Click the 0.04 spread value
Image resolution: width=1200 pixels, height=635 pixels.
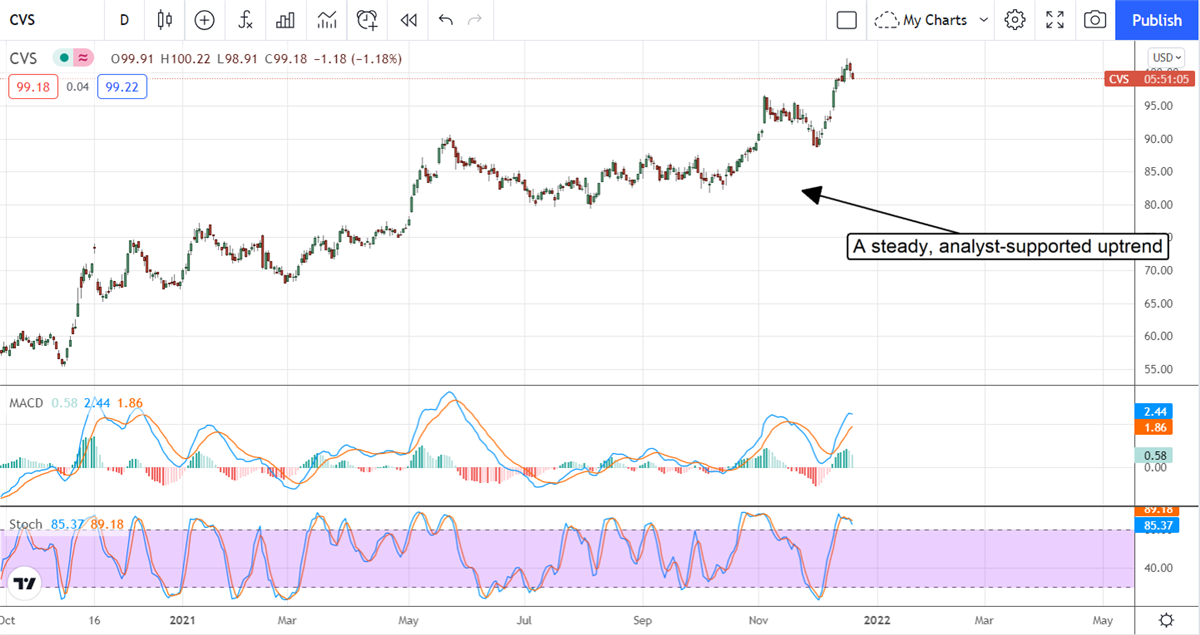78,88
